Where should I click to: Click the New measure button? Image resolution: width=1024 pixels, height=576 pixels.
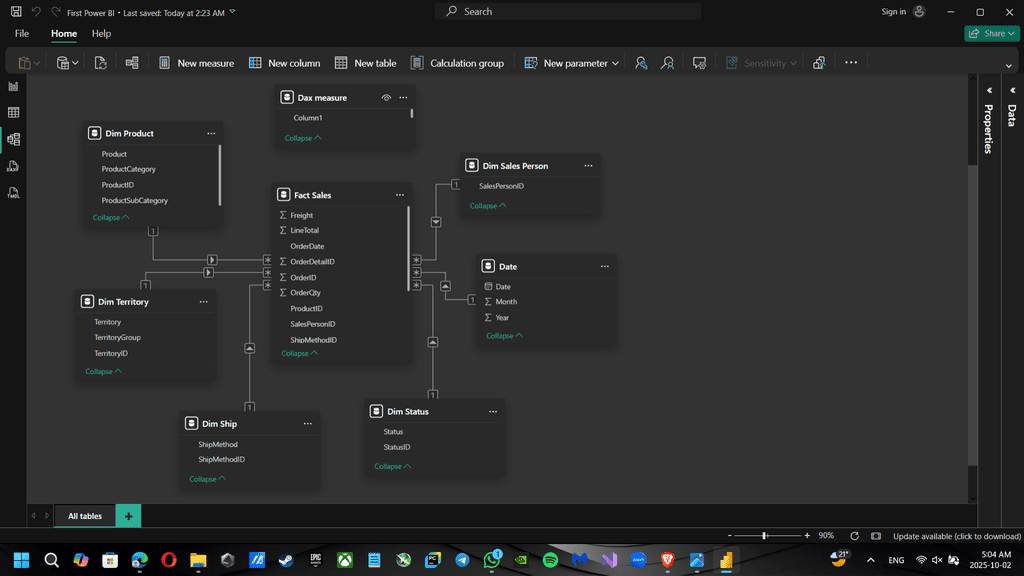click(x=196, y=63)
